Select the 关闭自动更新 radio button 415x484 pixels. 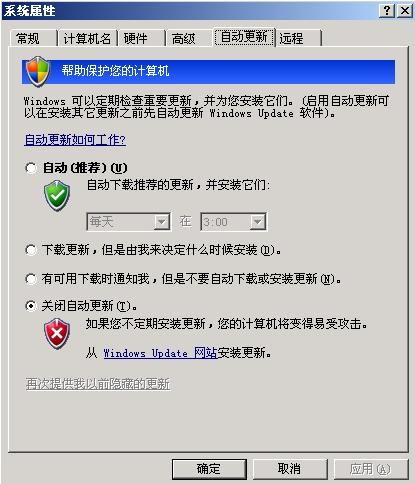(31, 306)
